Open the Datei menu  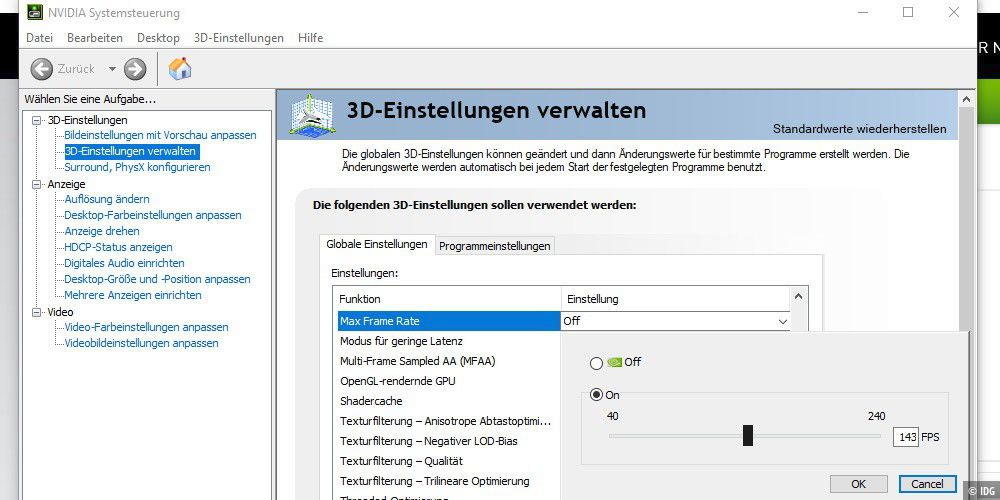40,38
